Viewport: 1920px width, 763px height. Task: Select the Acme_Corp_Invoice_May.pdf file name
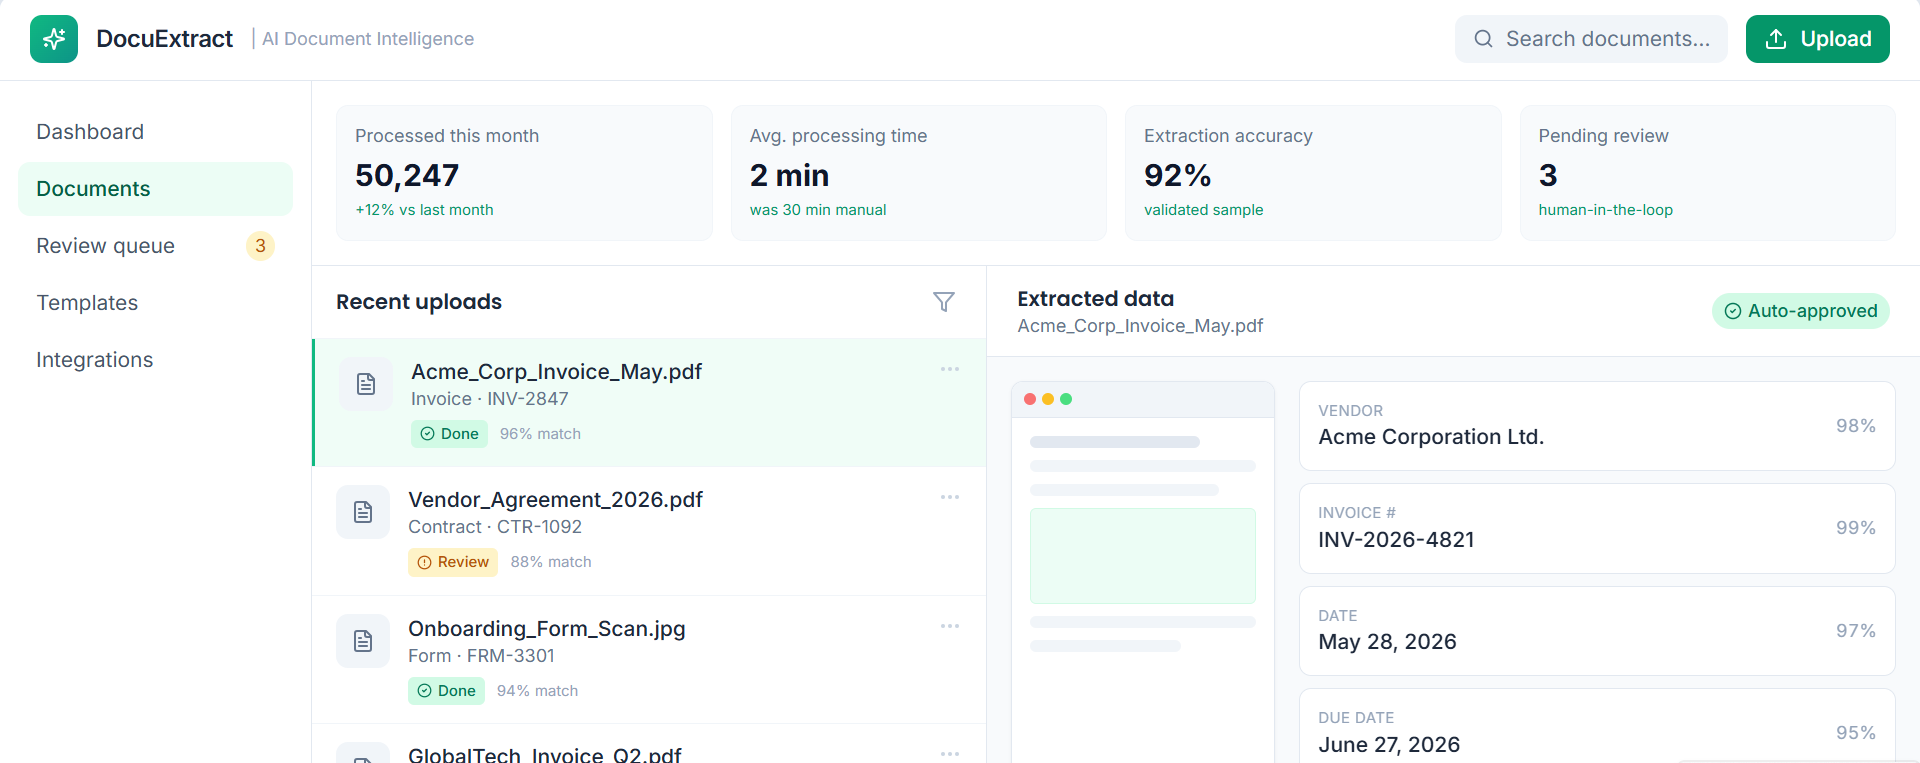tap(556, 372)
